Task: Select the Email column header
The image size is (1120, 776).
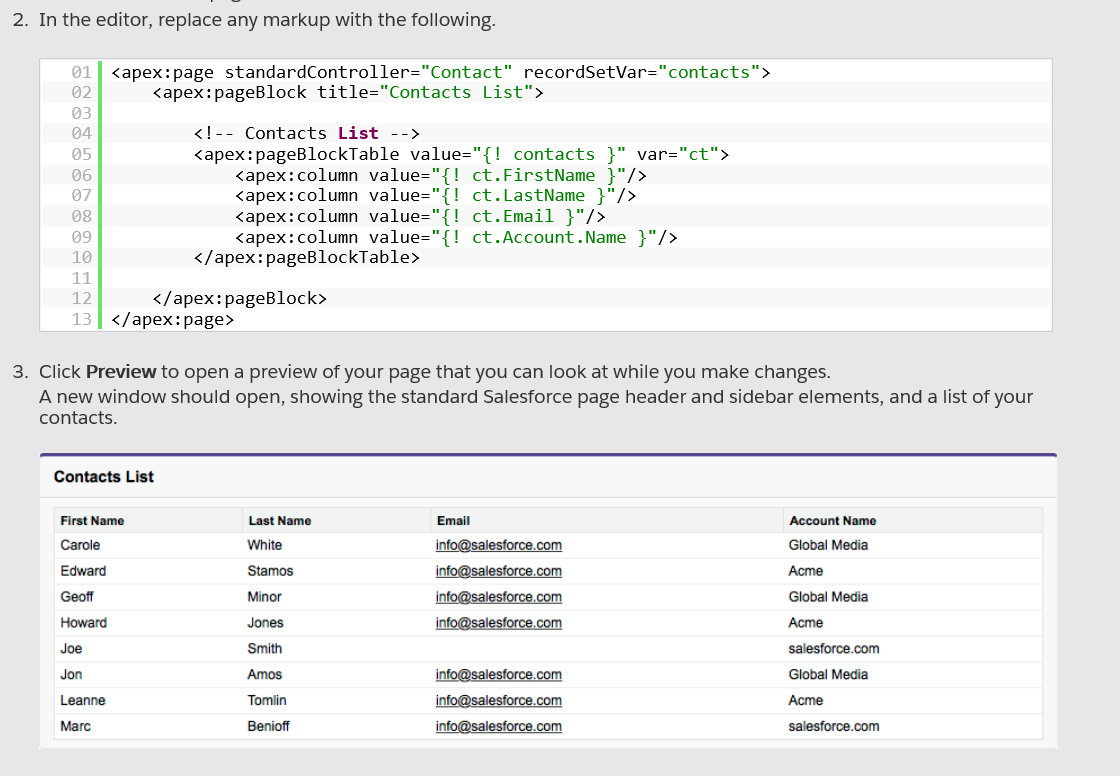Action: coord(453,521)
